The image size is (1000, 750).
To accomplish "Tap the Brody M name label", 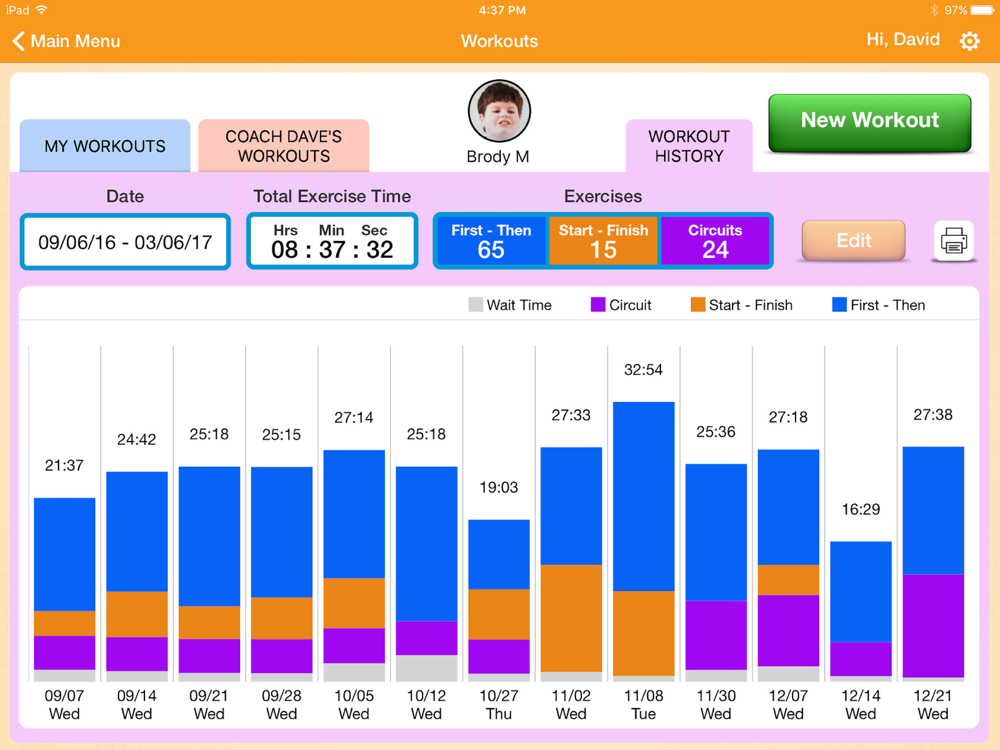I will point(497,156).
